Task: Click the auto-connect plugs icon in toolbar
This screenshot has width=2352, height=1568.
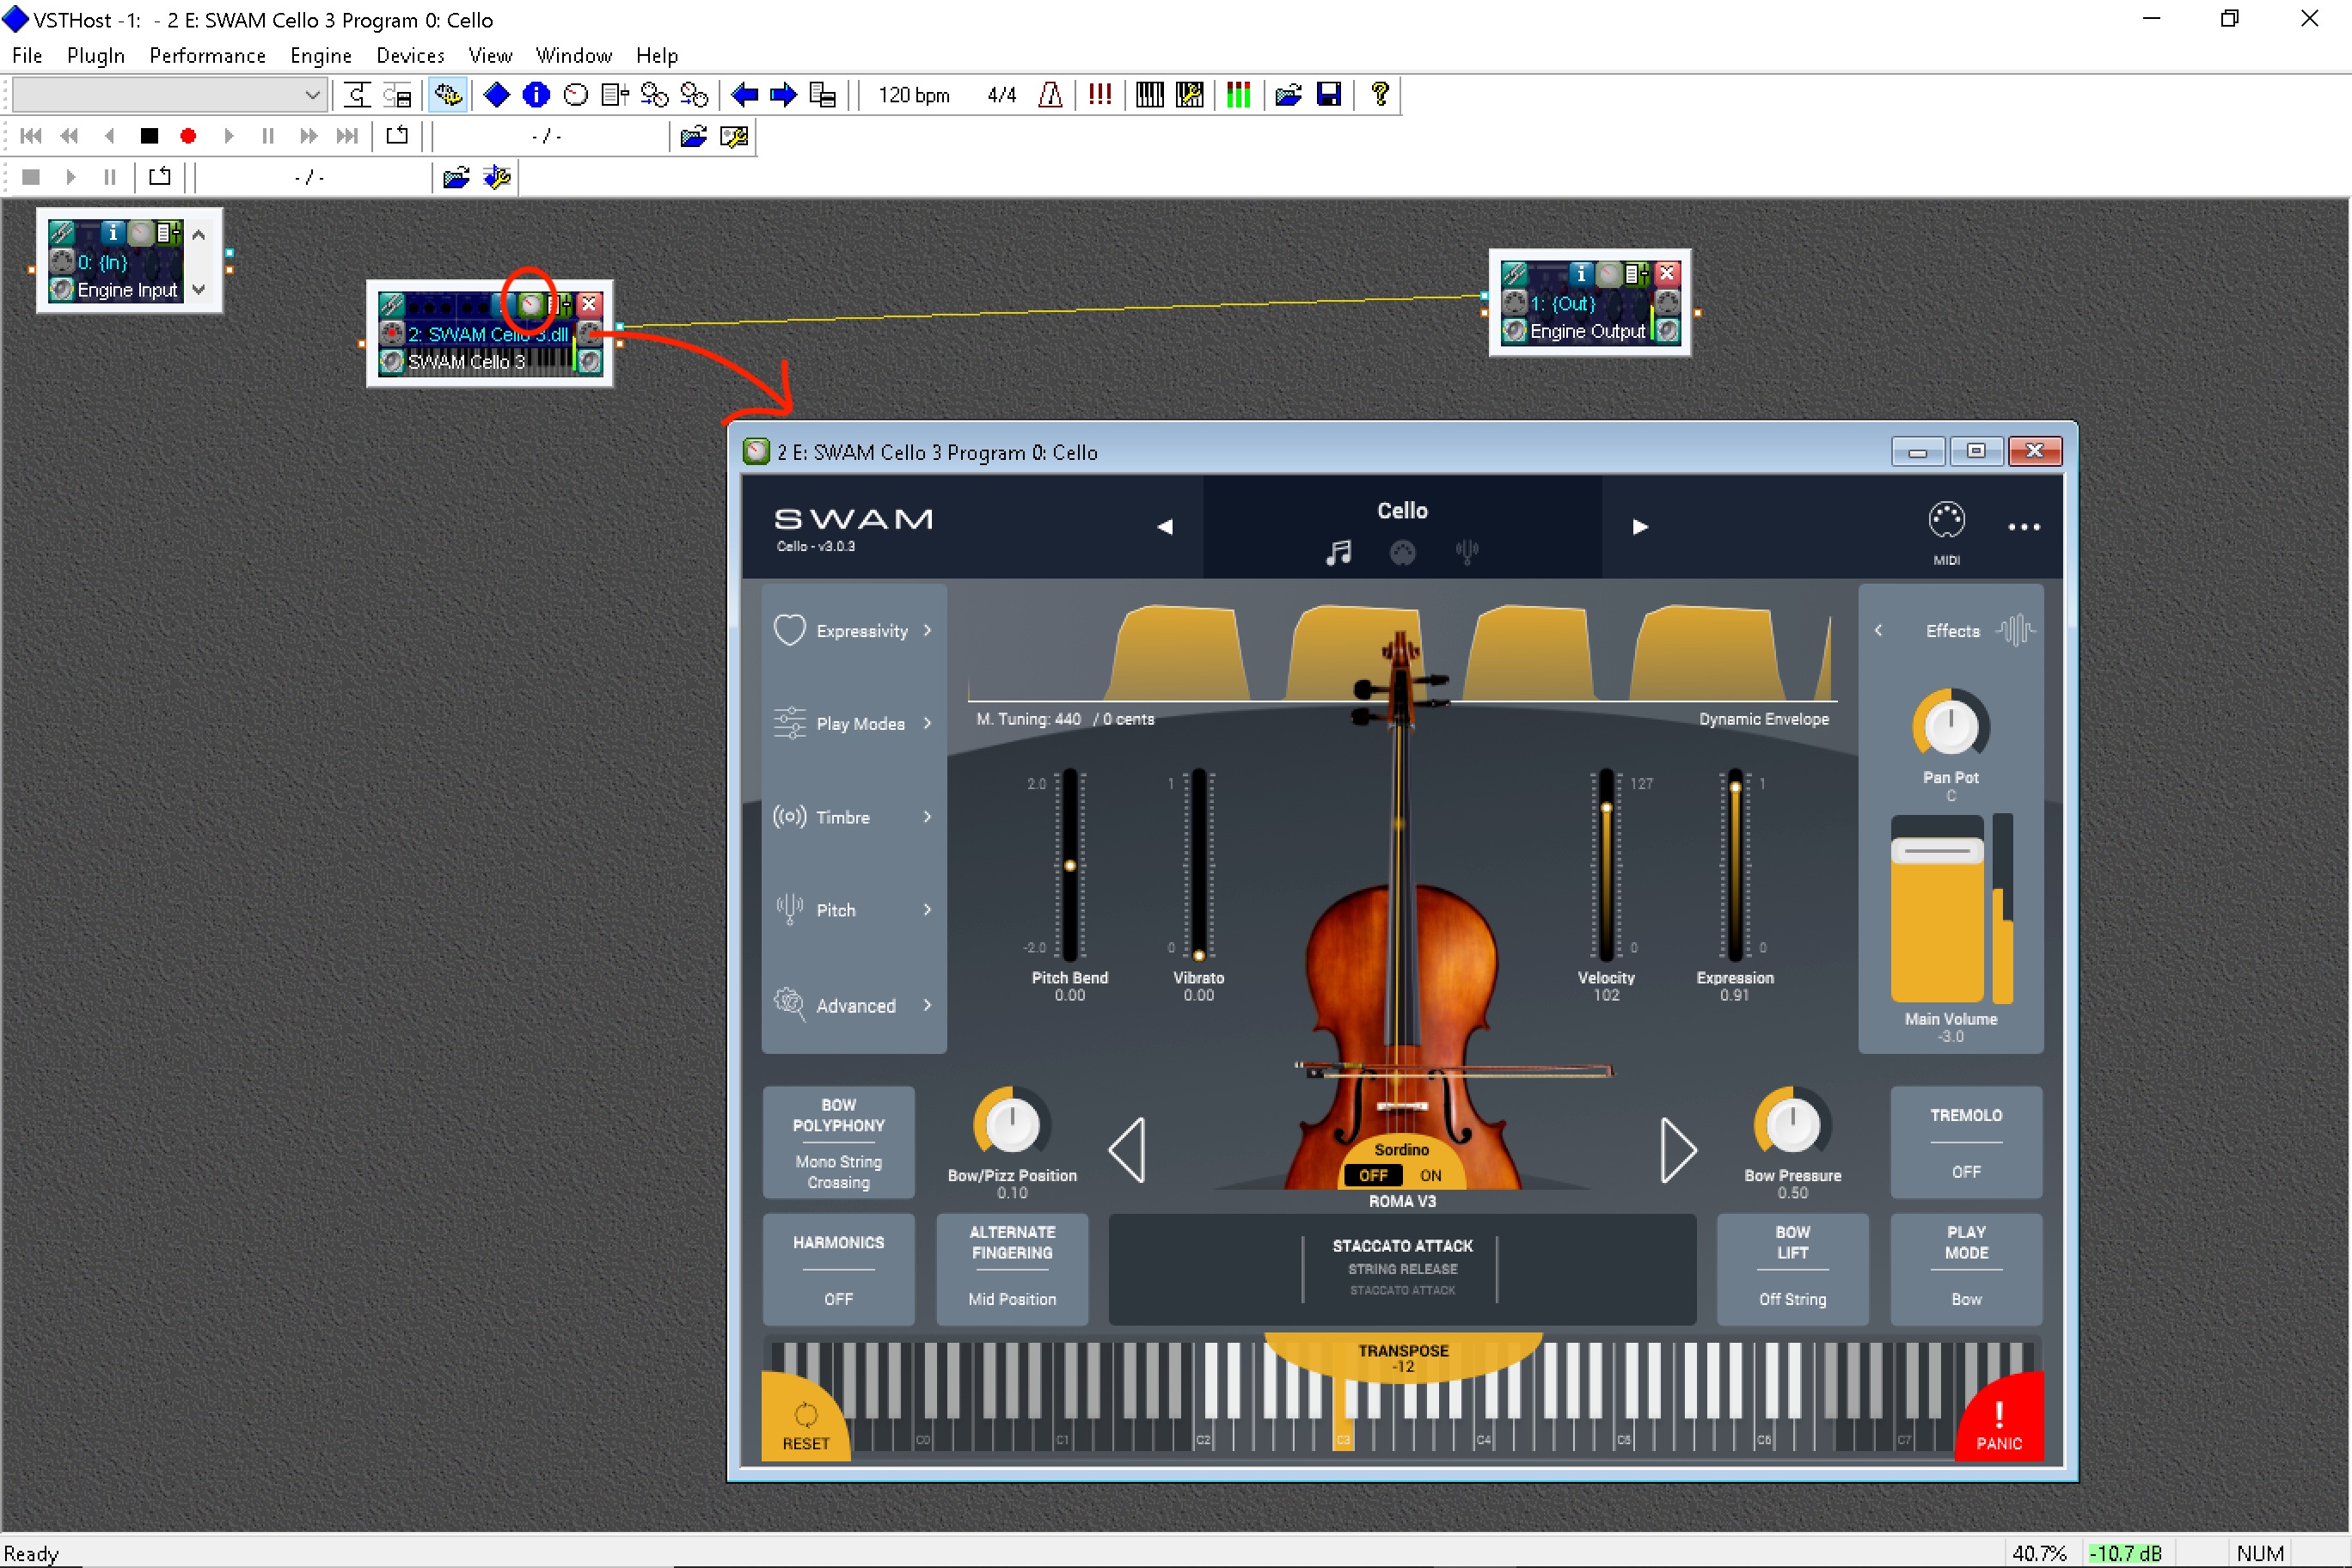Action: pos(447,95)
